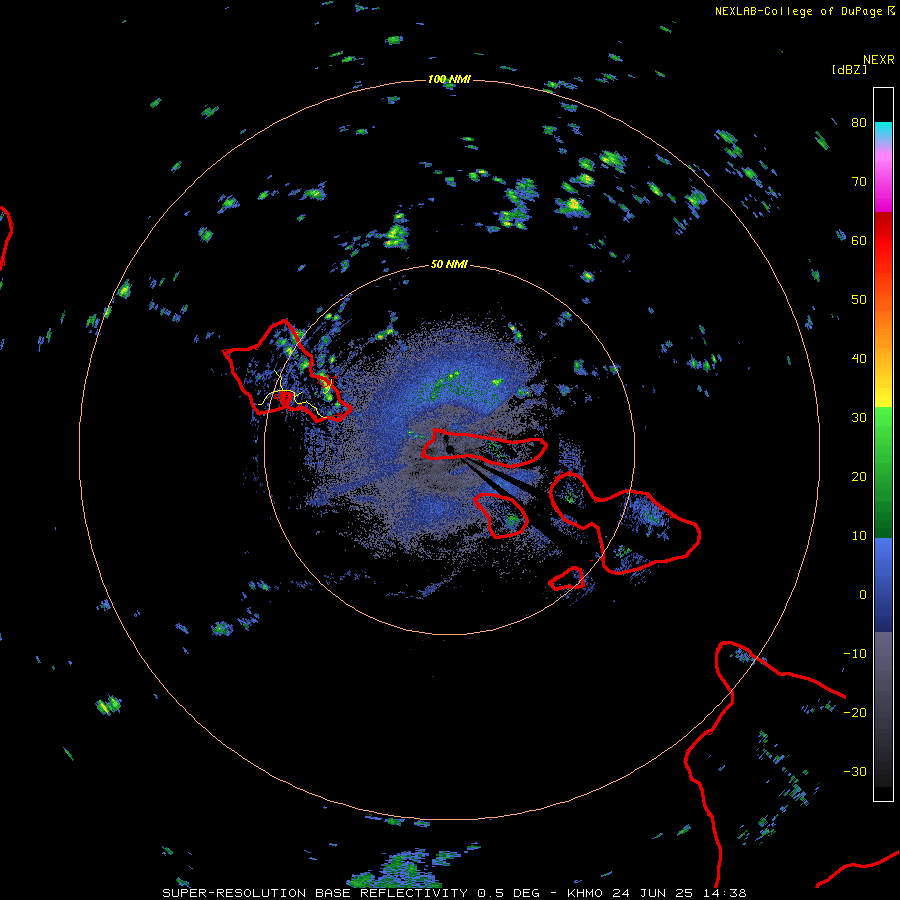Click the 100 NMI range ring label

coord(449,79)
